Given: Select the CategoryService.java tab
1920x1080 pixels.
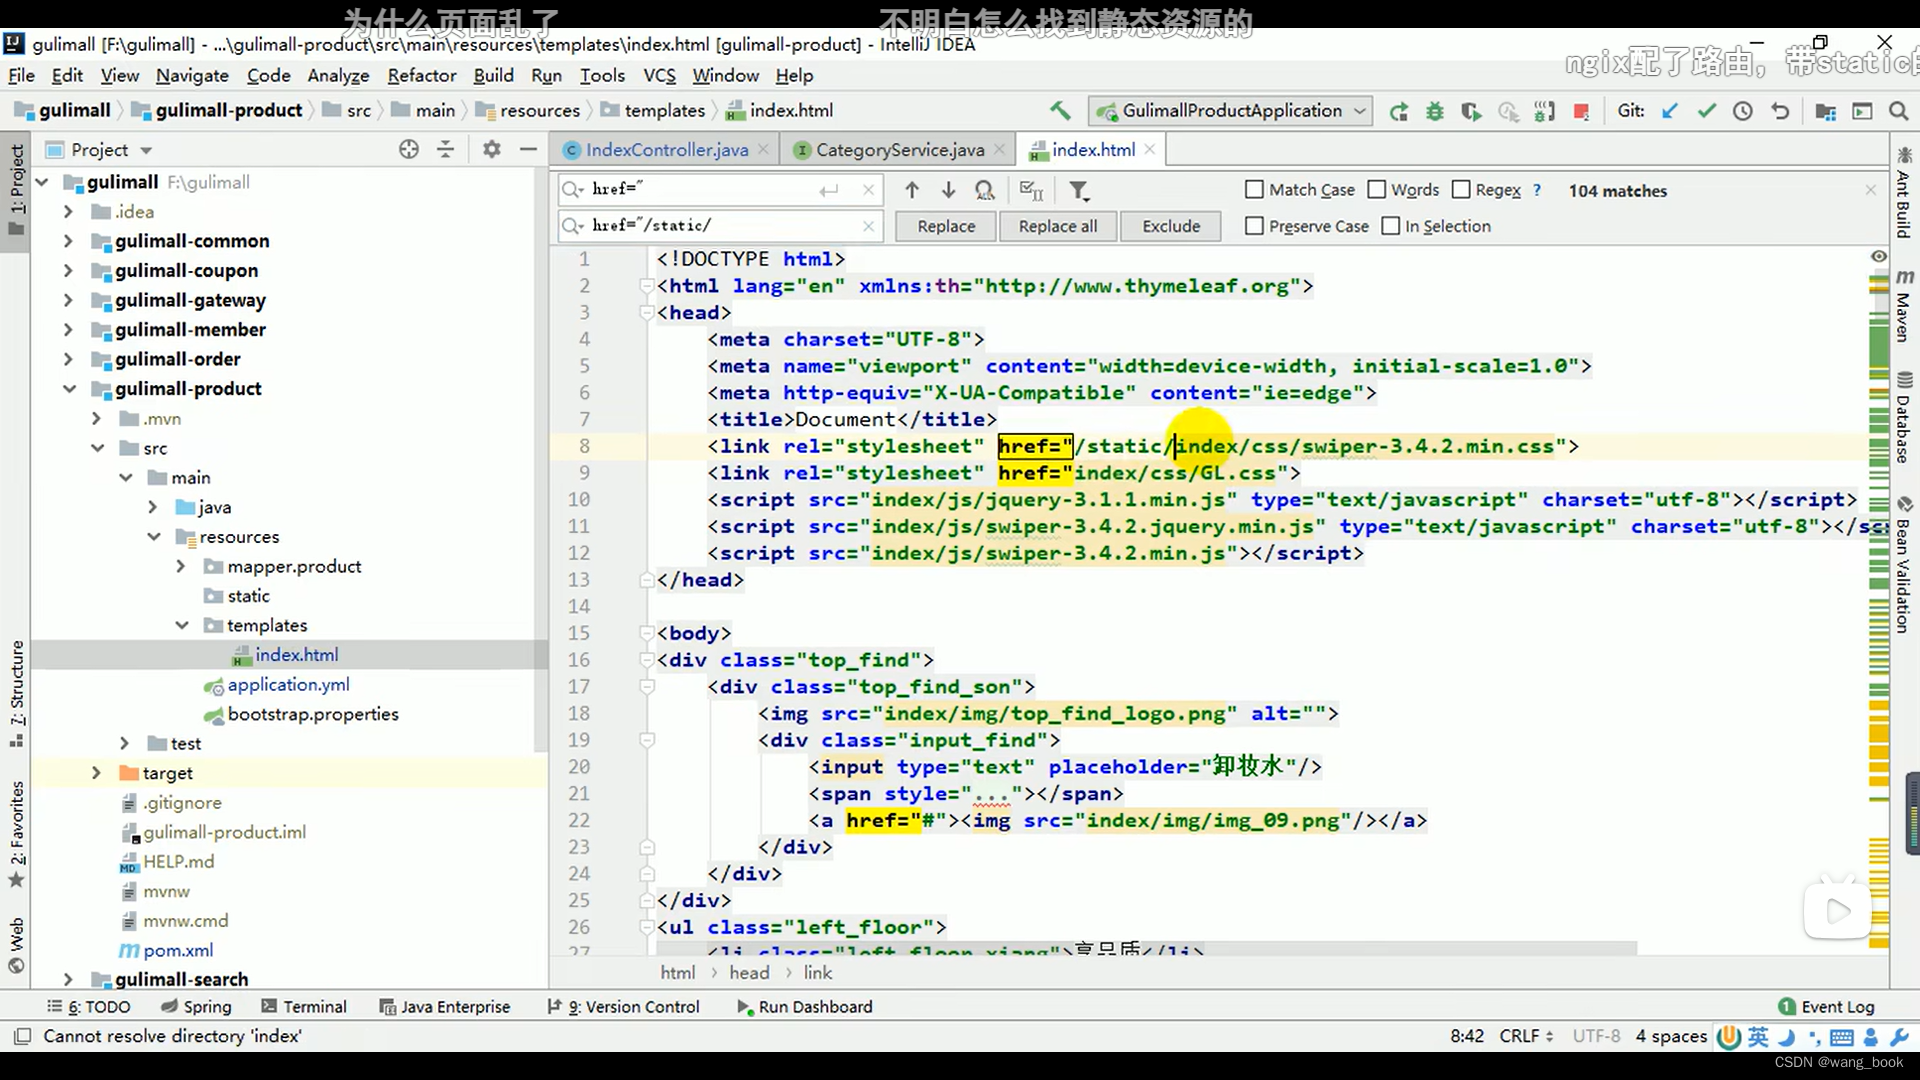Looking at the screenshot, I should (901, 149).
